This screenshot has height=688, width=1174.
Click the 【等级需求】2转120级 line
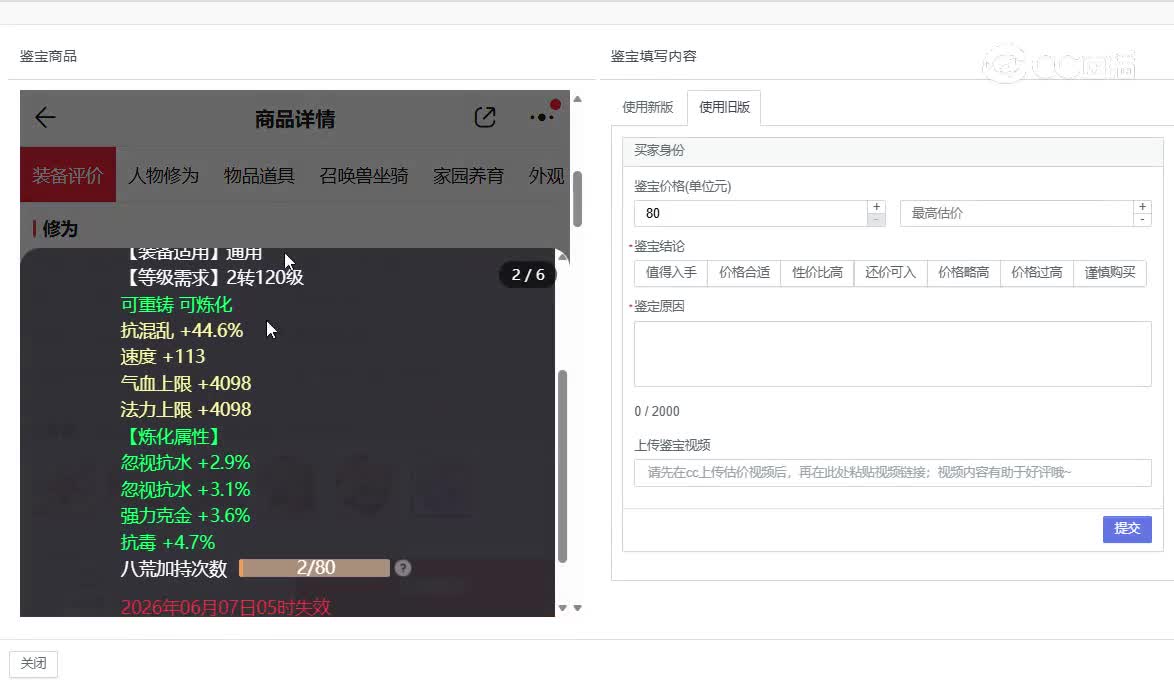212,278
